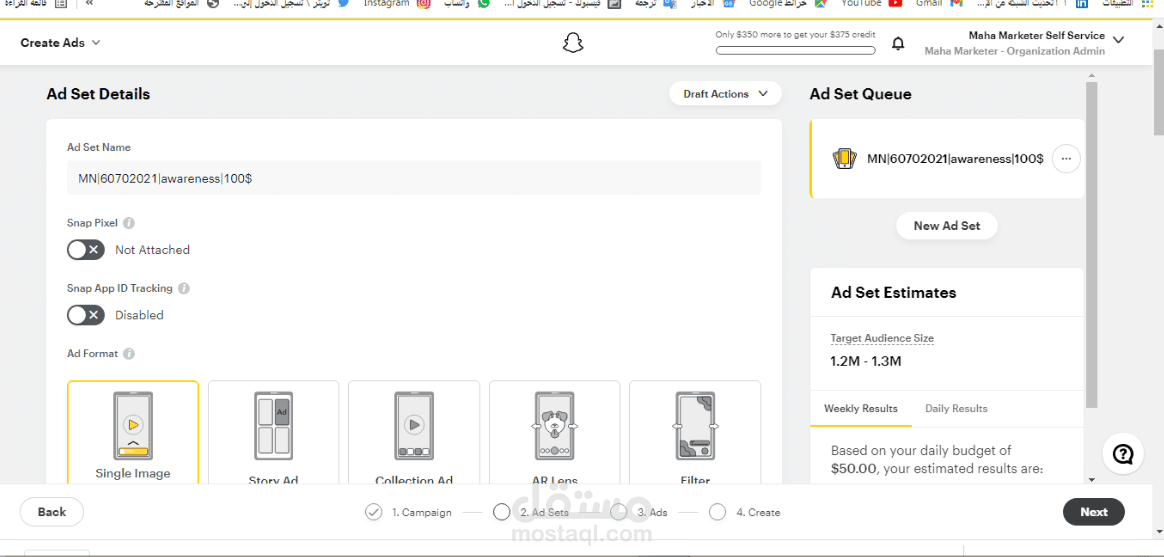Select the Ad Sets step circle
Viewport: 1164px width, 557px height.
tap(502, 512)
